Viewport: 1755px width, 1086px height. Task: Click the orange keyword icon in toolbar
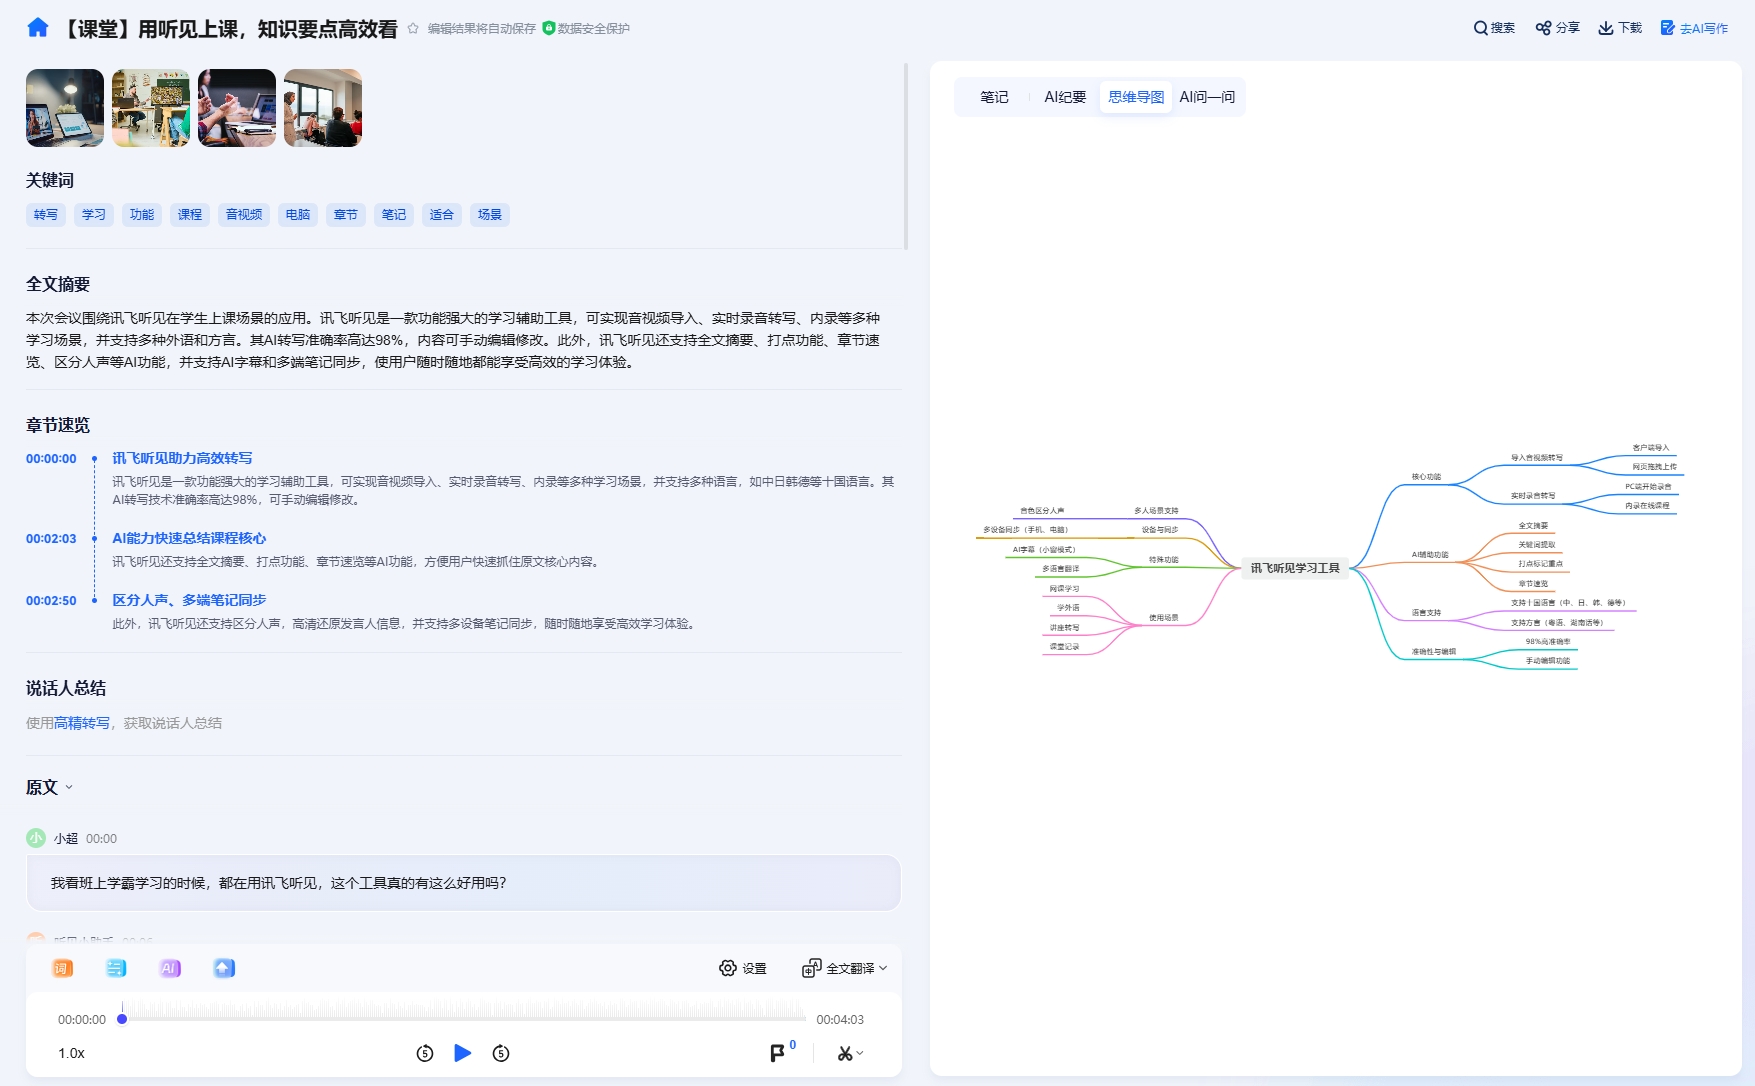[x=62, y=968]
